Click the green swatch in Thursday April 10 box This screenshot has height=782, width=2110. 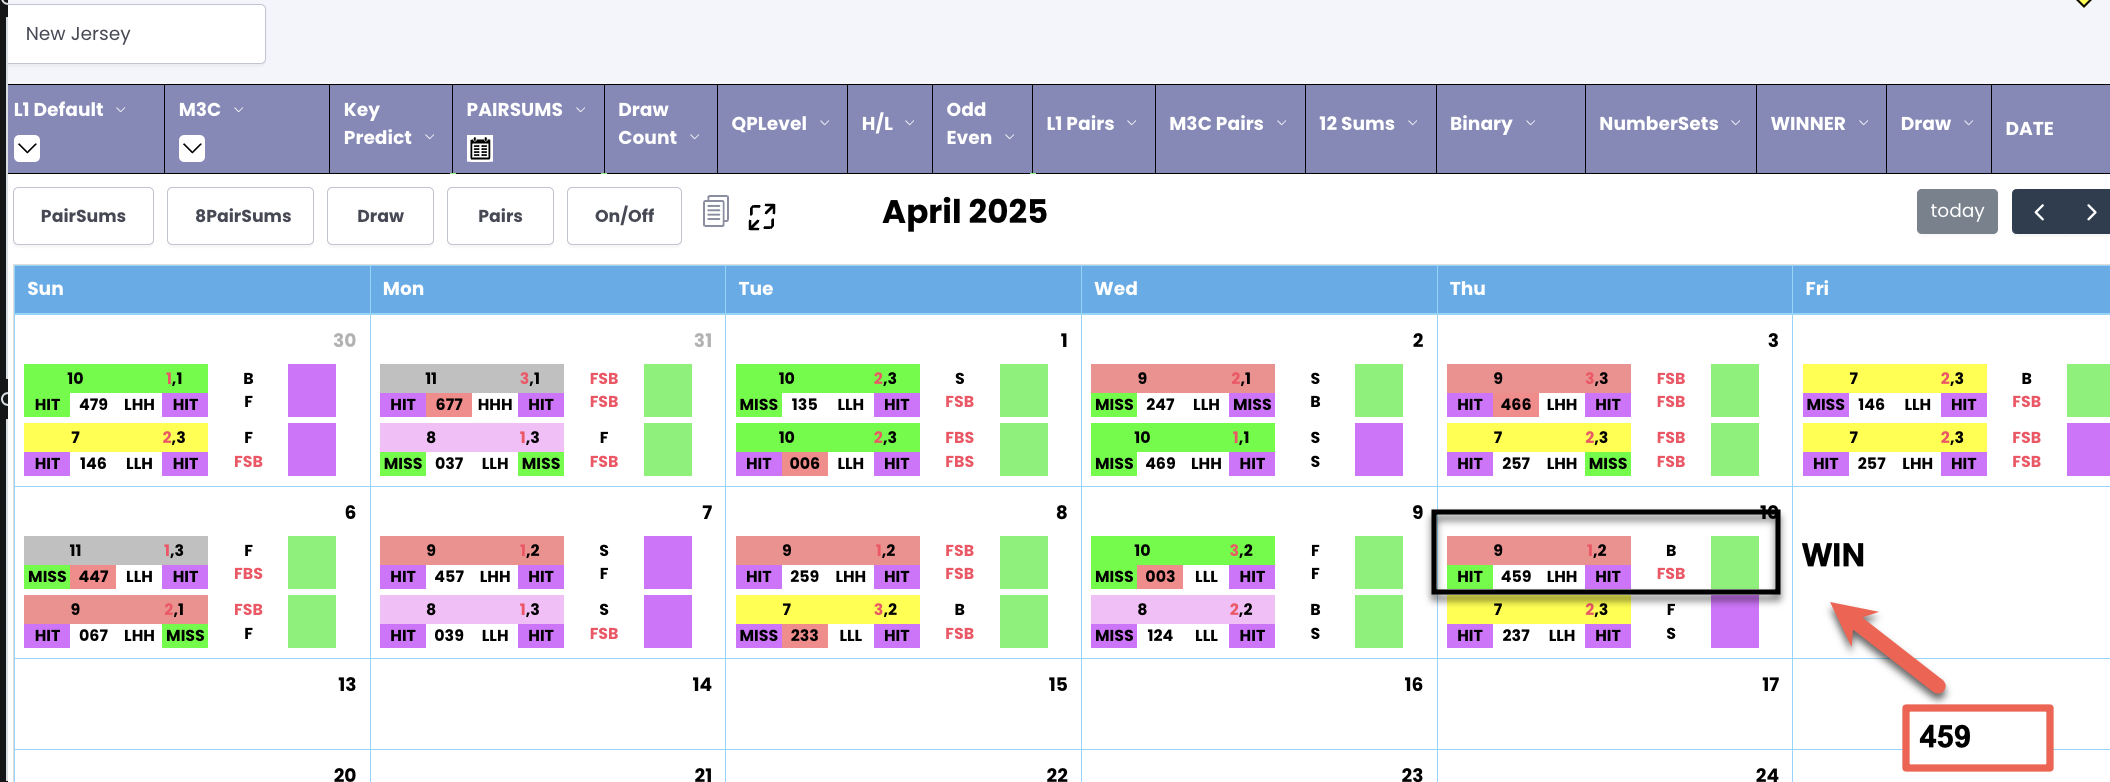(x=1735, y=562)
